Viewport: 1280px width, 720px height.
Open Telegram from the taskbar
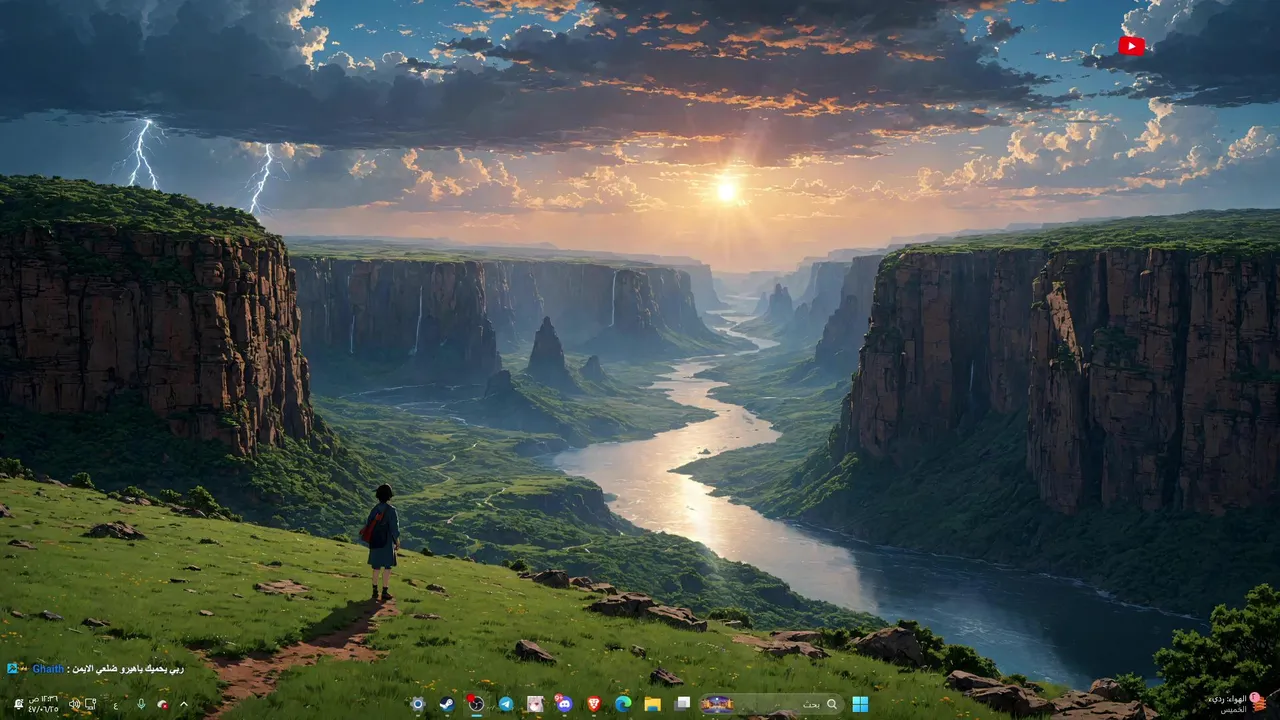(506, 704)
